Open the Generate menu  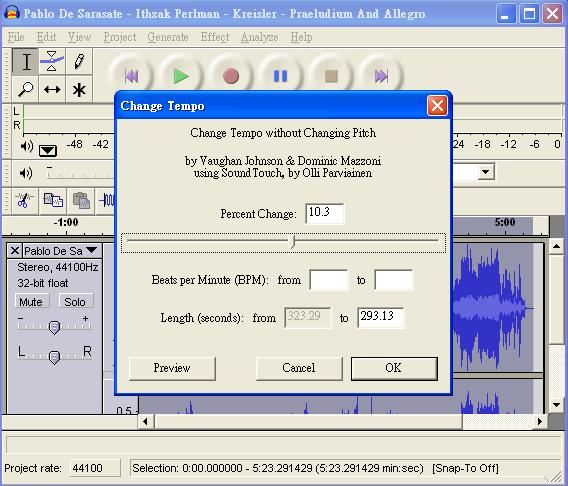168,37
